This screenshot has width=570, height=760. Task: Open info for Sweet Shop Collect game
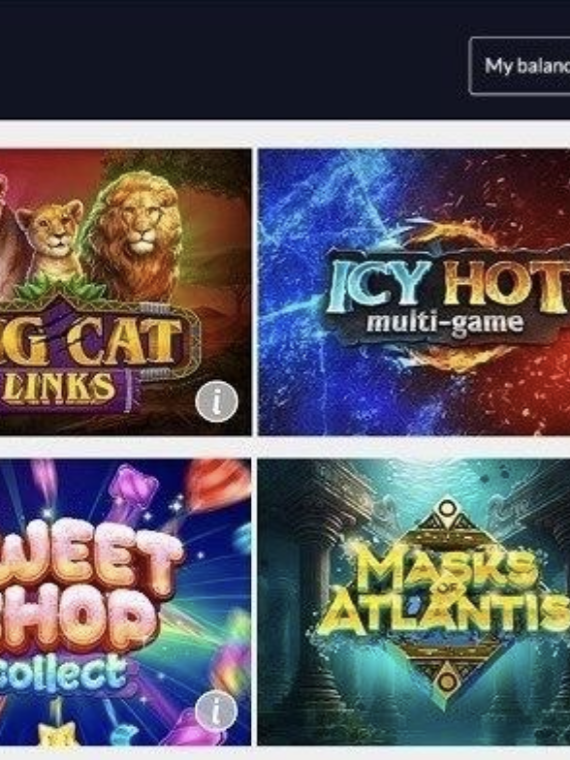217,710
